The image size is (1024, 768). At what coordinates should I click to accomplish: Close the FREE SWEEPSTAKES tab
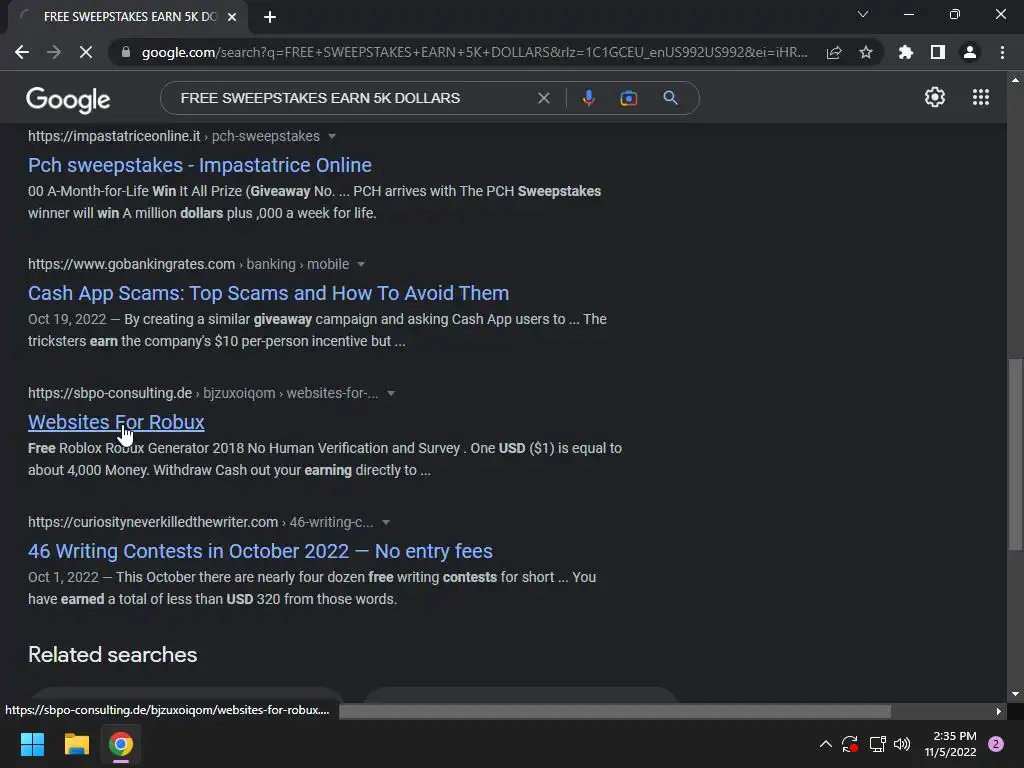(232, 17)
